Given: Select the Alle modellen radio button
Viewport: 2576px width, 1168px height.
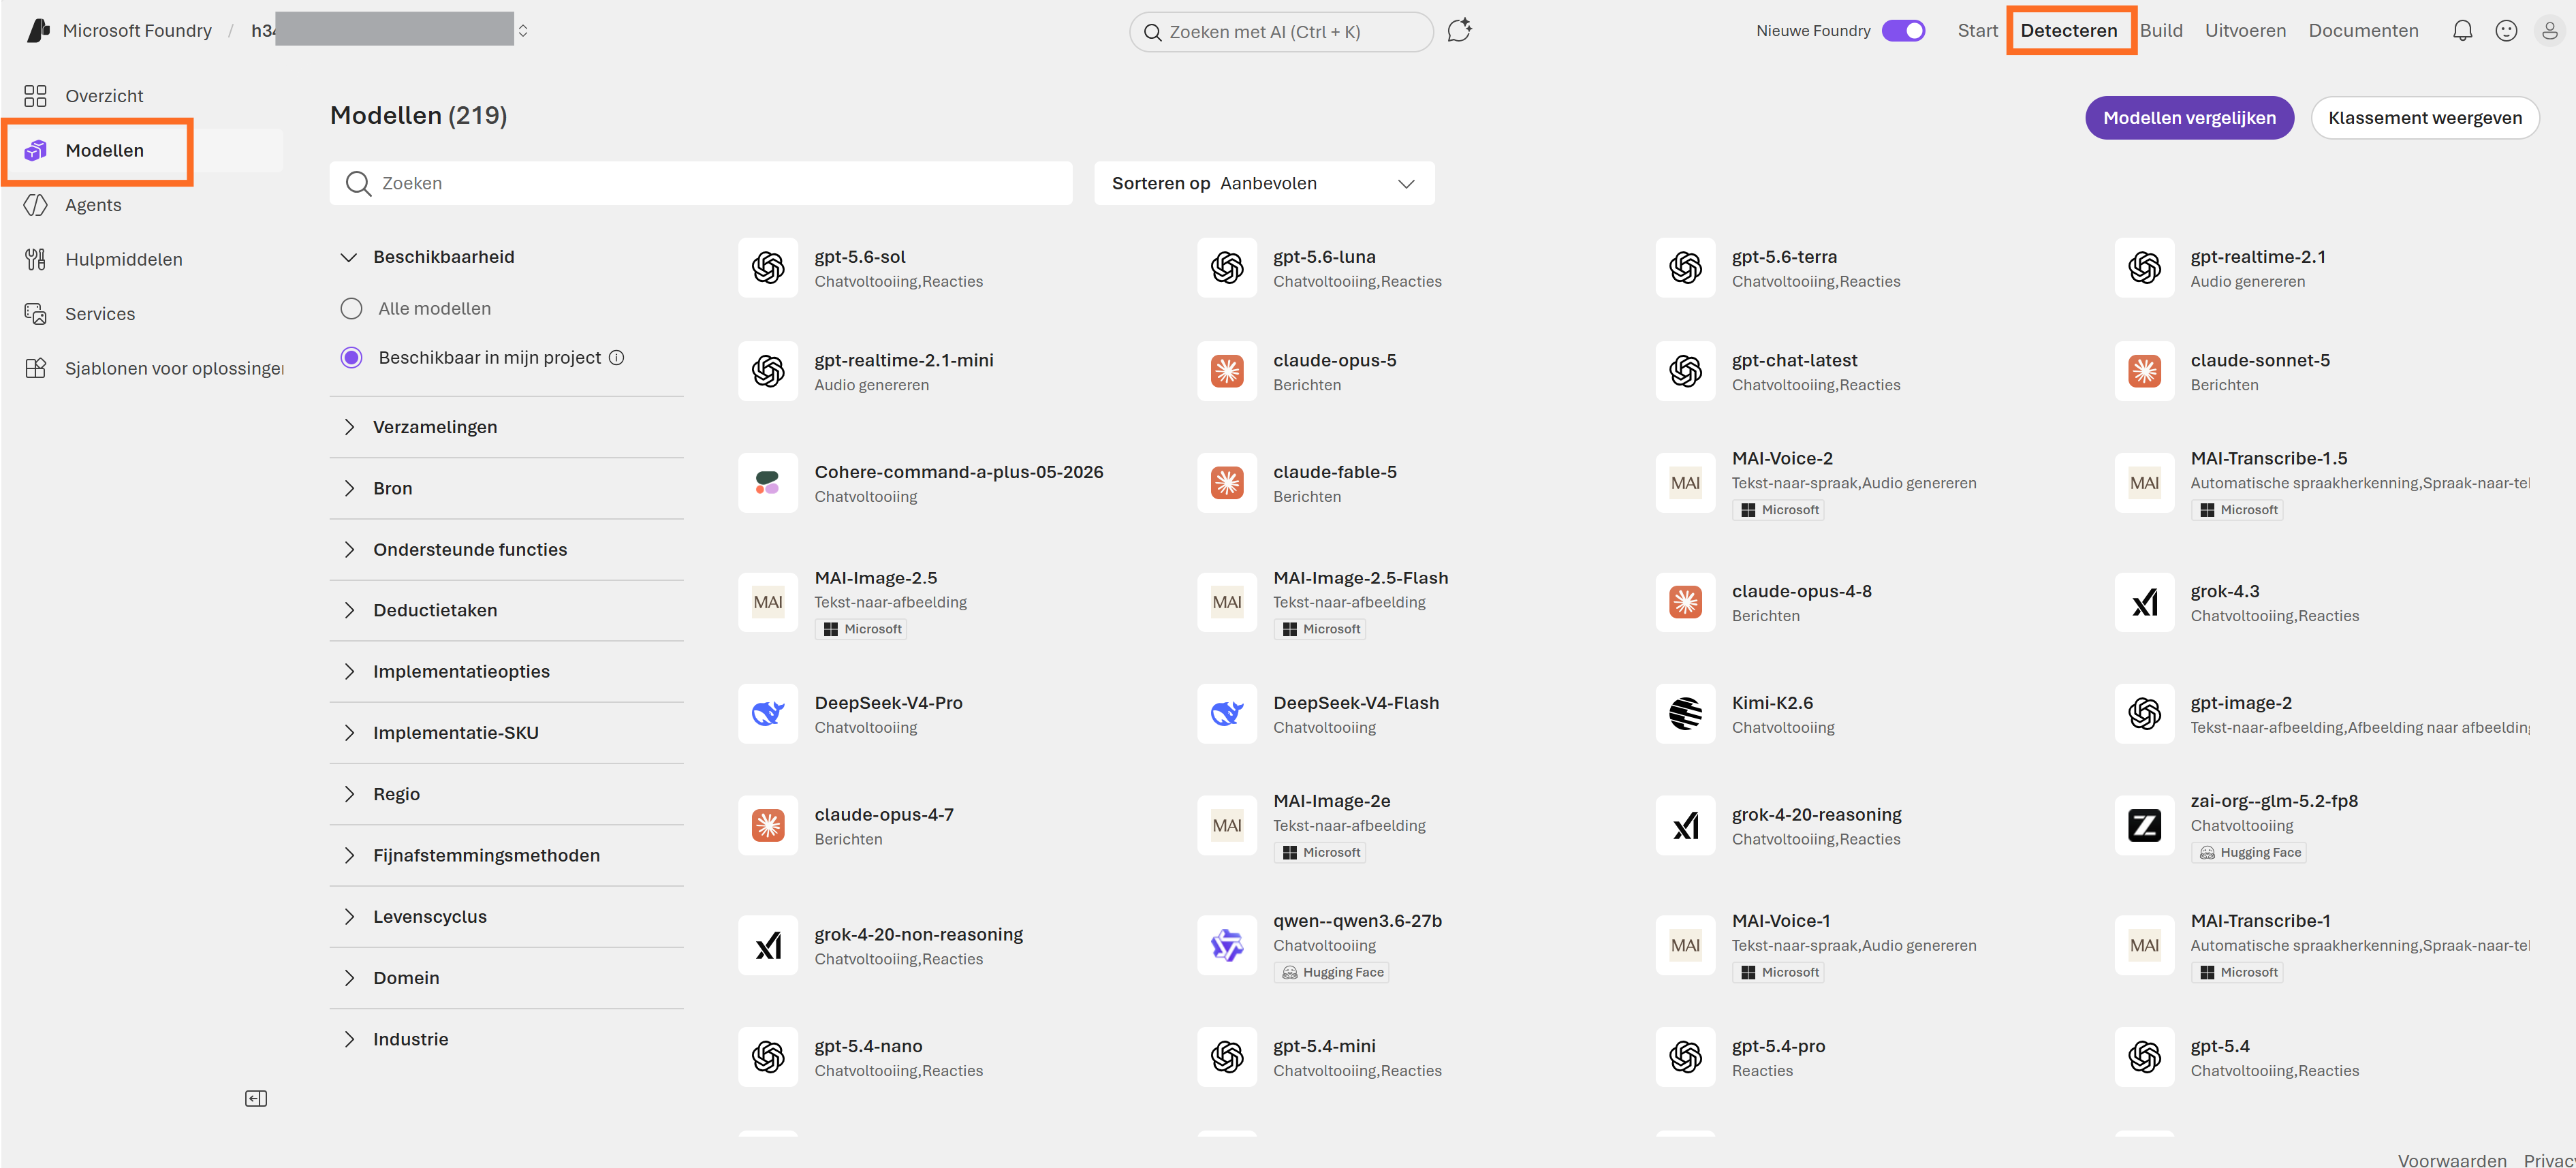Looking at the screenshot, I should (x=351, y=309).
